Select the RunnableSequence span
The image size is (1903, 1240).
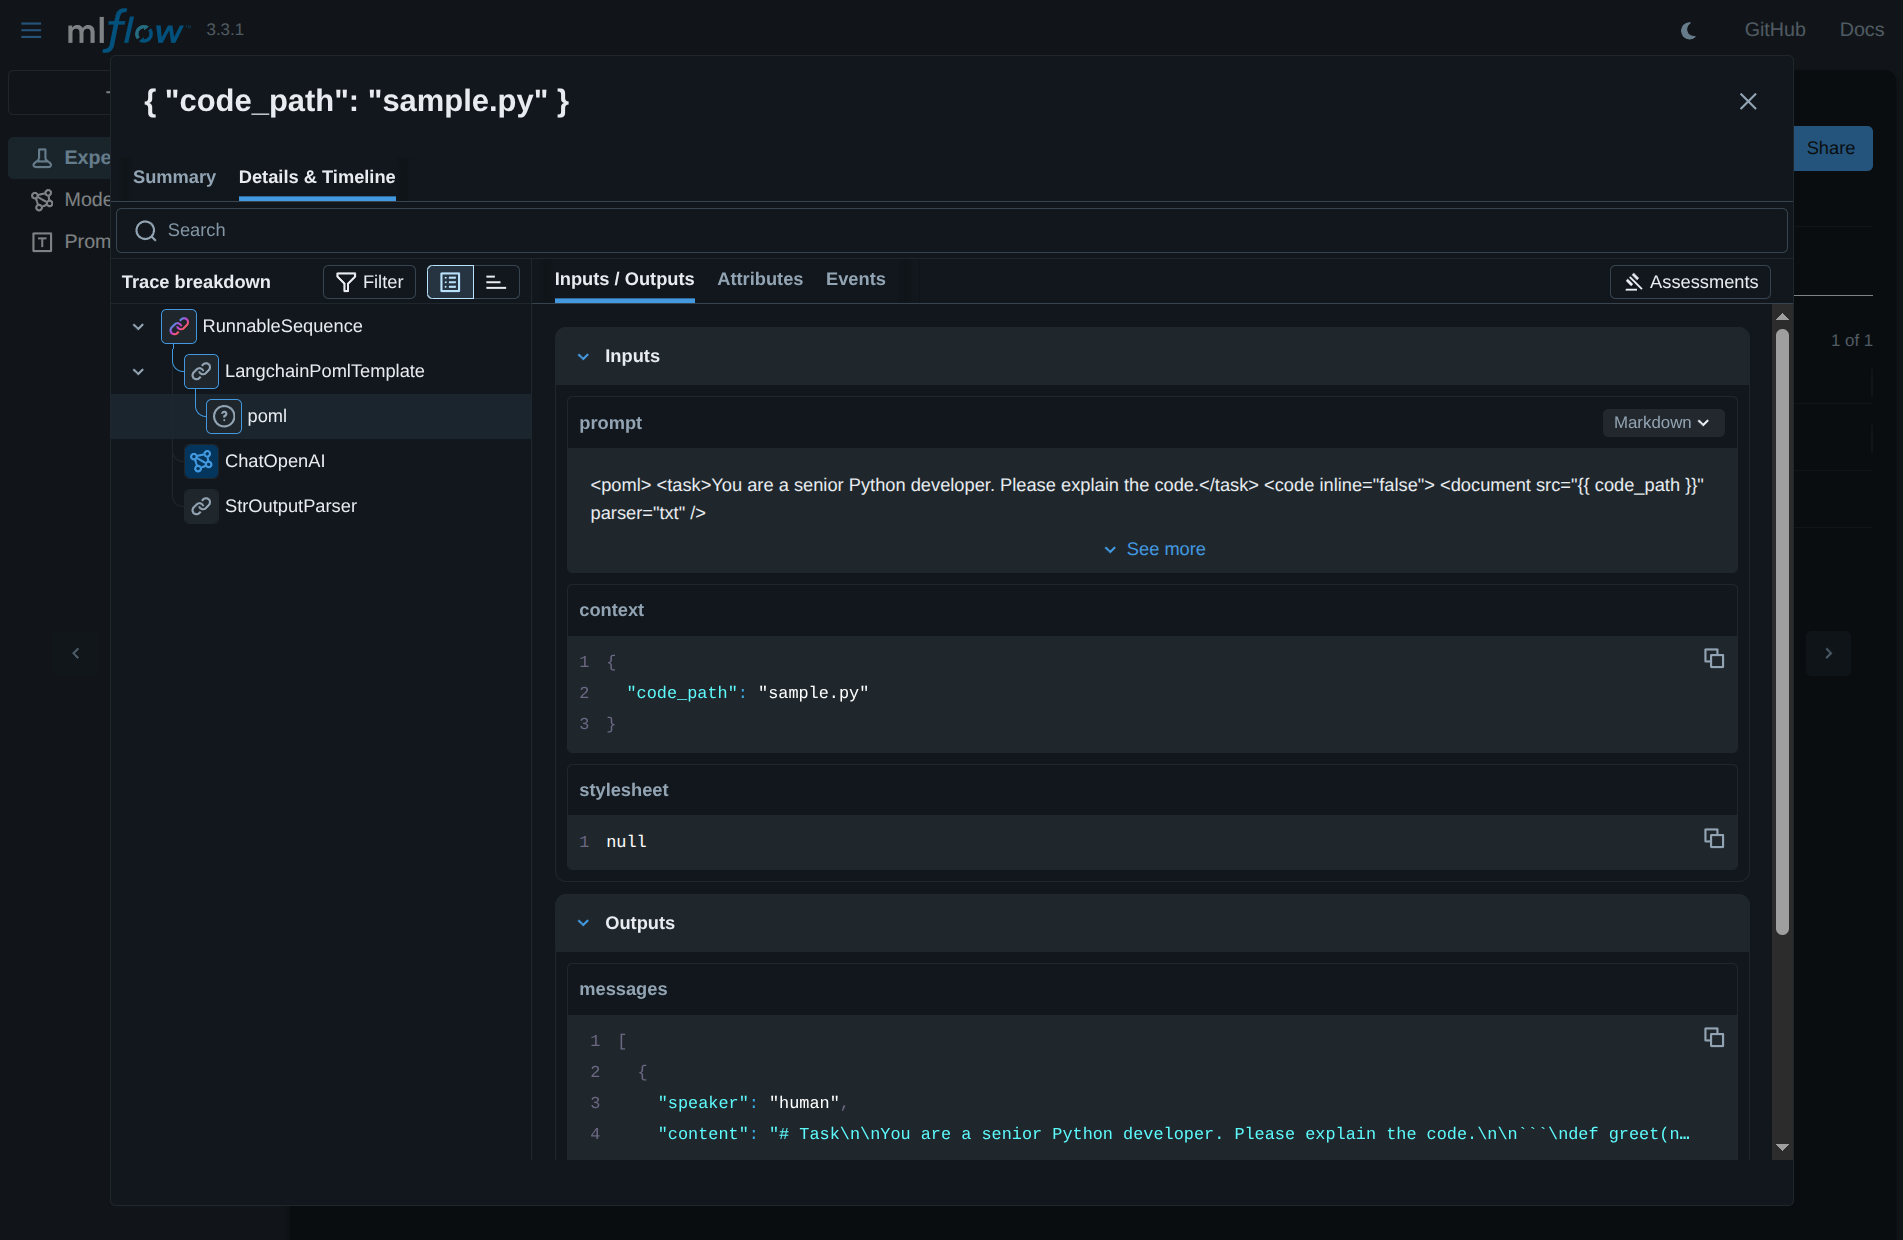tap(282, 327)
